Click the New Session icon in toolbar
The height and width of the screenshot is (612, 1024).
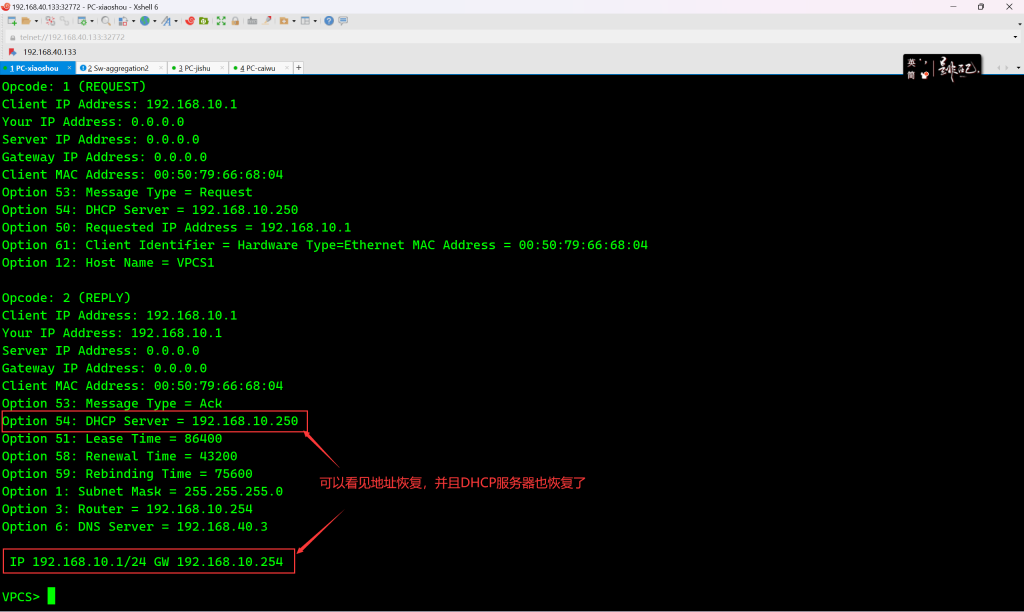coord(12,21)
